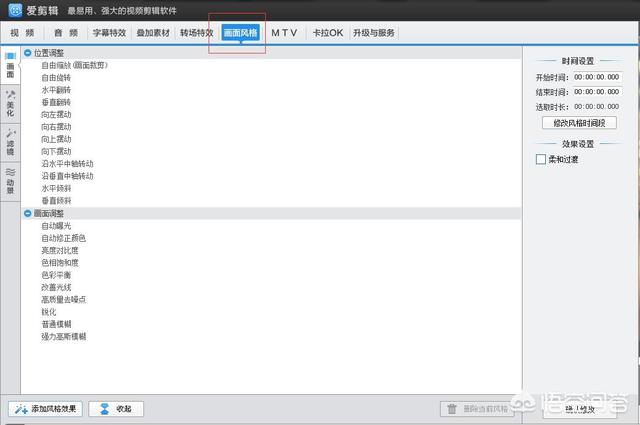Click the 修改风格时间段 button
Viewport: 640px width, 425px height.
coord(578,123)
